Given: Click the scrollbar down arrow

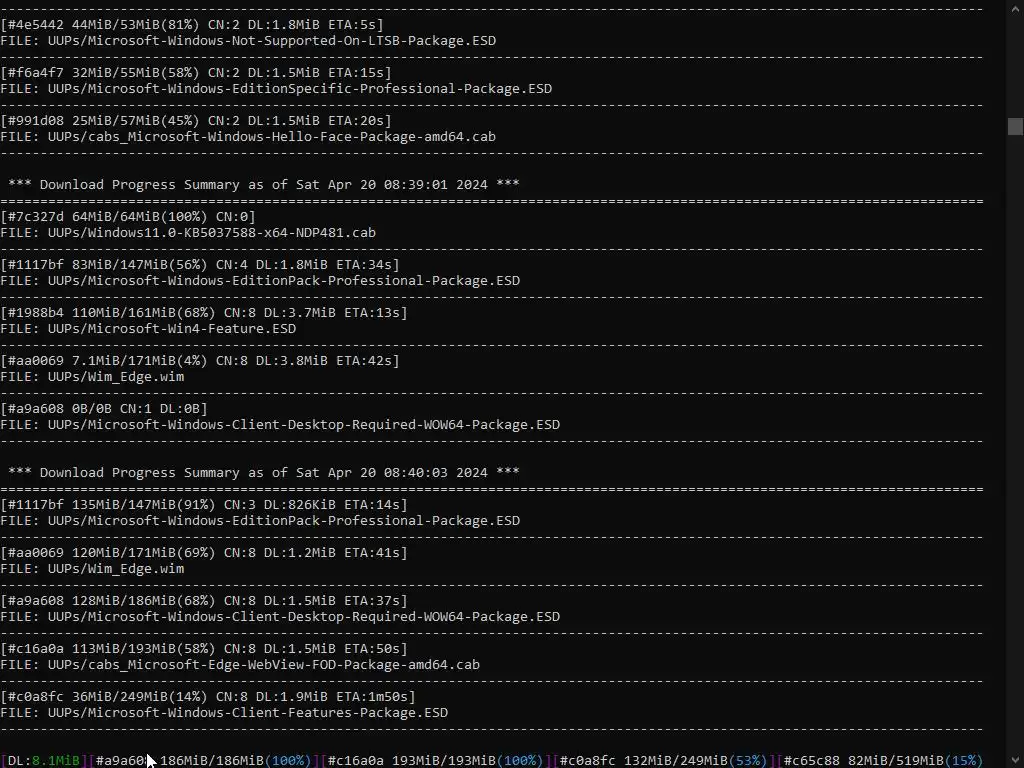Looking at the screenshot, I should pos(1015,760).
